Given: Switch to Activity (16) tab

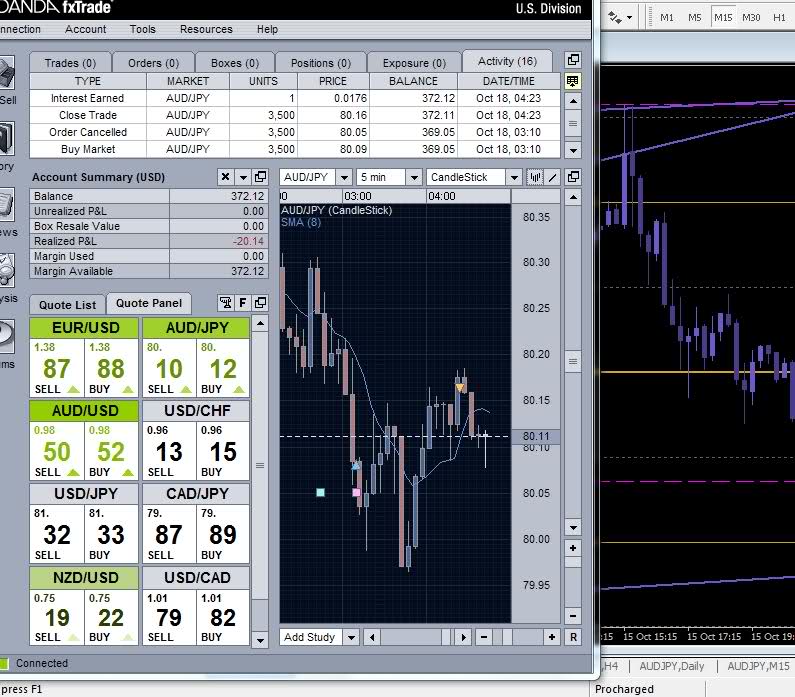Looking at the screenshot, I should (507, 61).
